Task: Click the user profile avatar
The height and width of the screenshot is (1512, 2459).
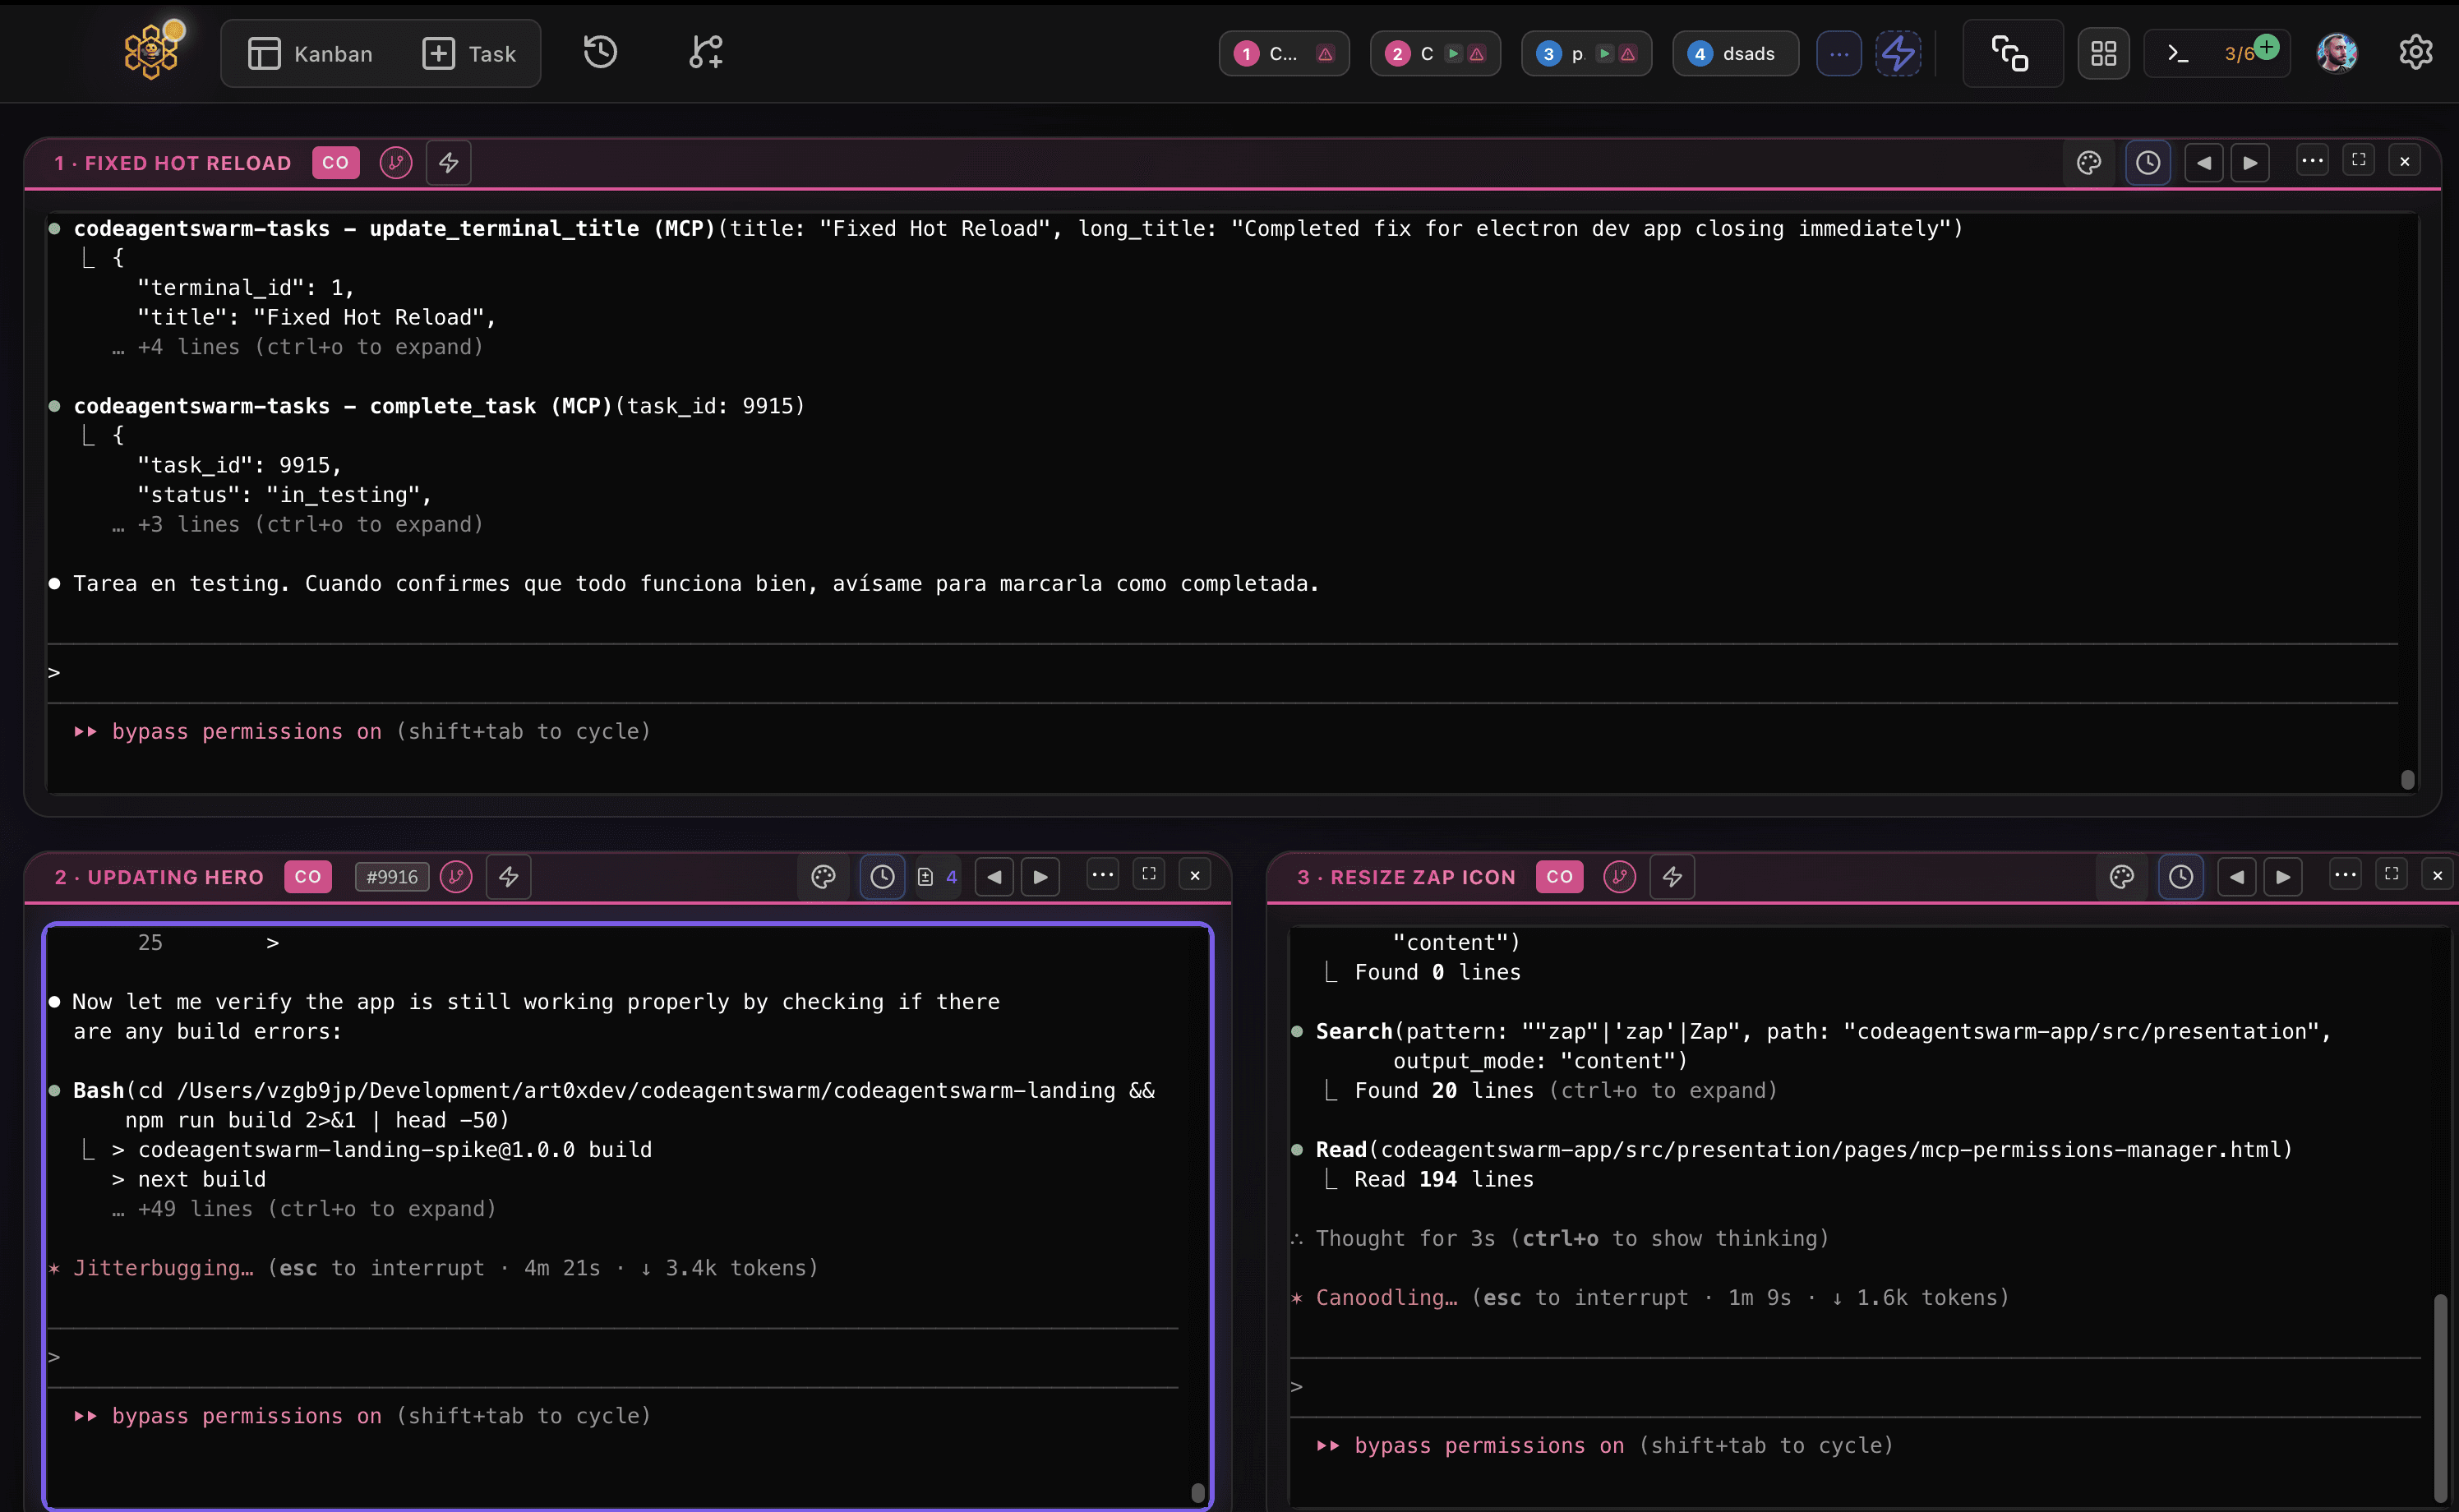Action: [2337, 52]
